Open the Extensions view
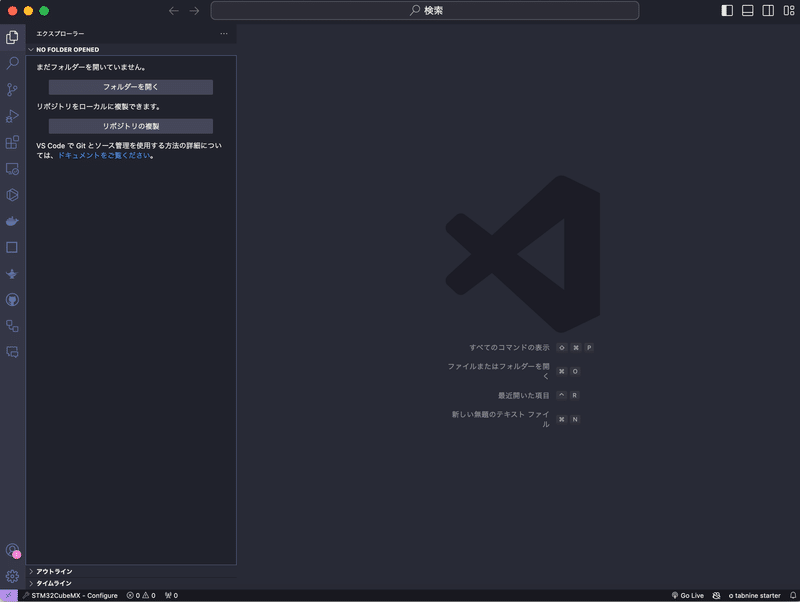 pyautogui.click(x=12, y=142)
